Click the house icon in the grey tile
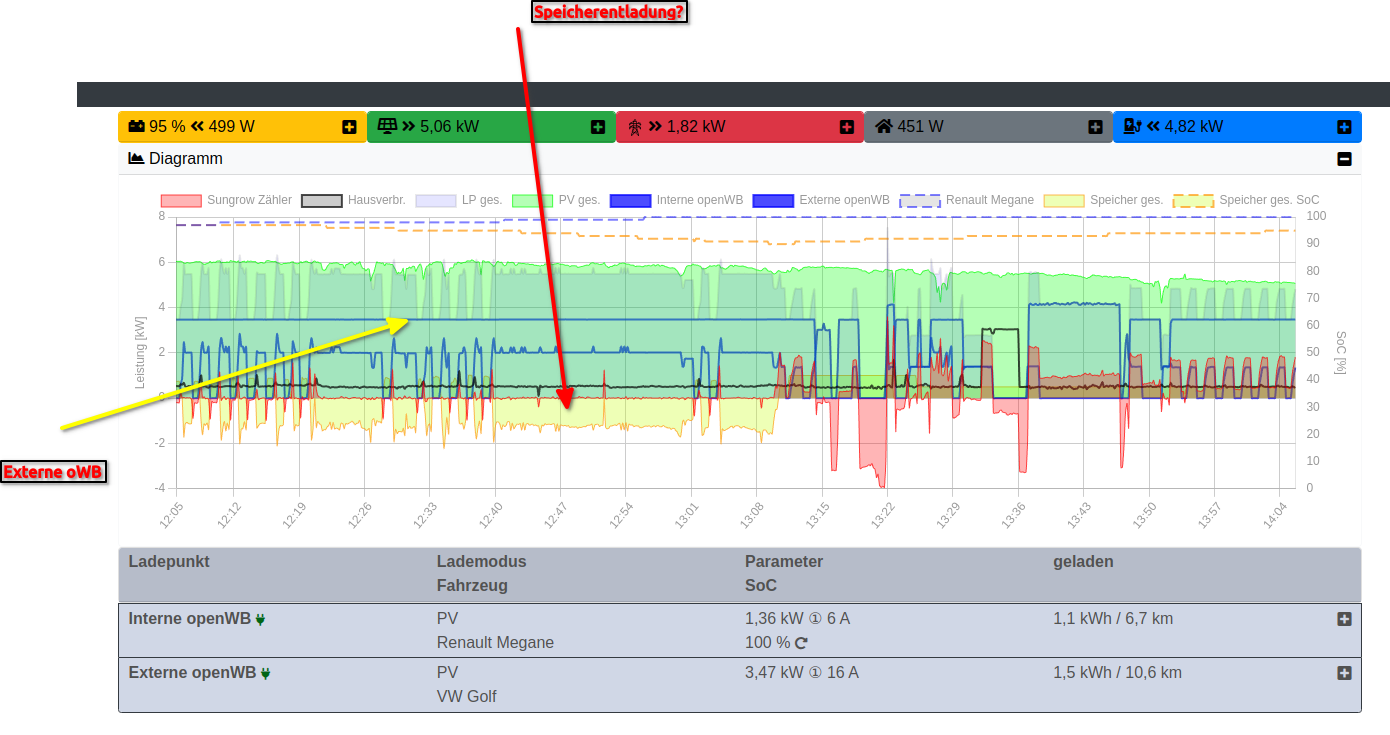This screenshot has height=735, width=1390. tap(884, 127)
